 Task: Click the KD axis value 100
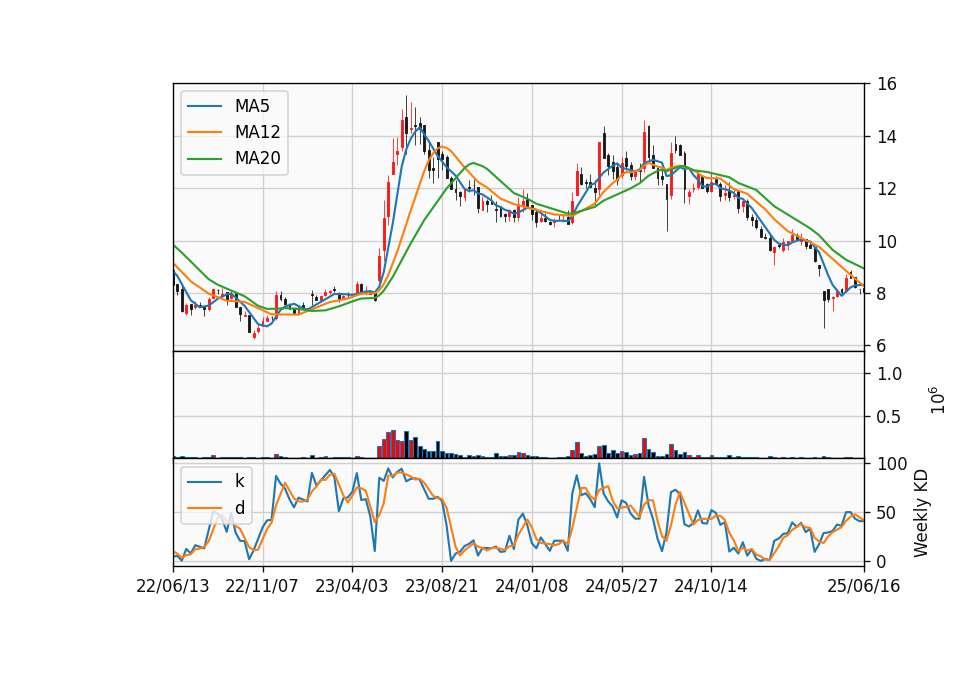892,464
